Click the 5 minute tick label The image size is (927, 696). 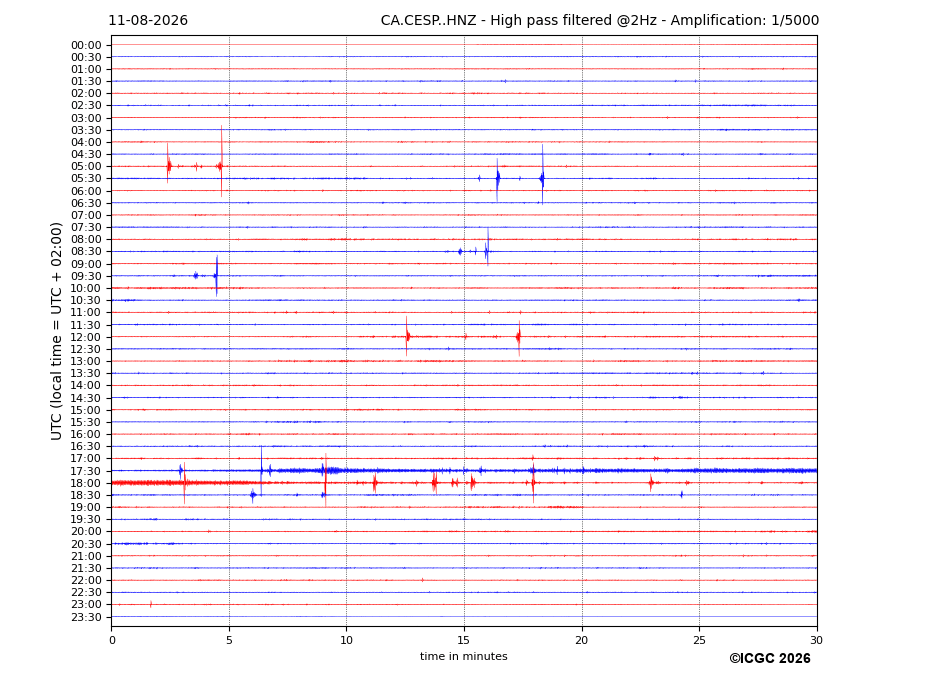click(x=229, y=640)
